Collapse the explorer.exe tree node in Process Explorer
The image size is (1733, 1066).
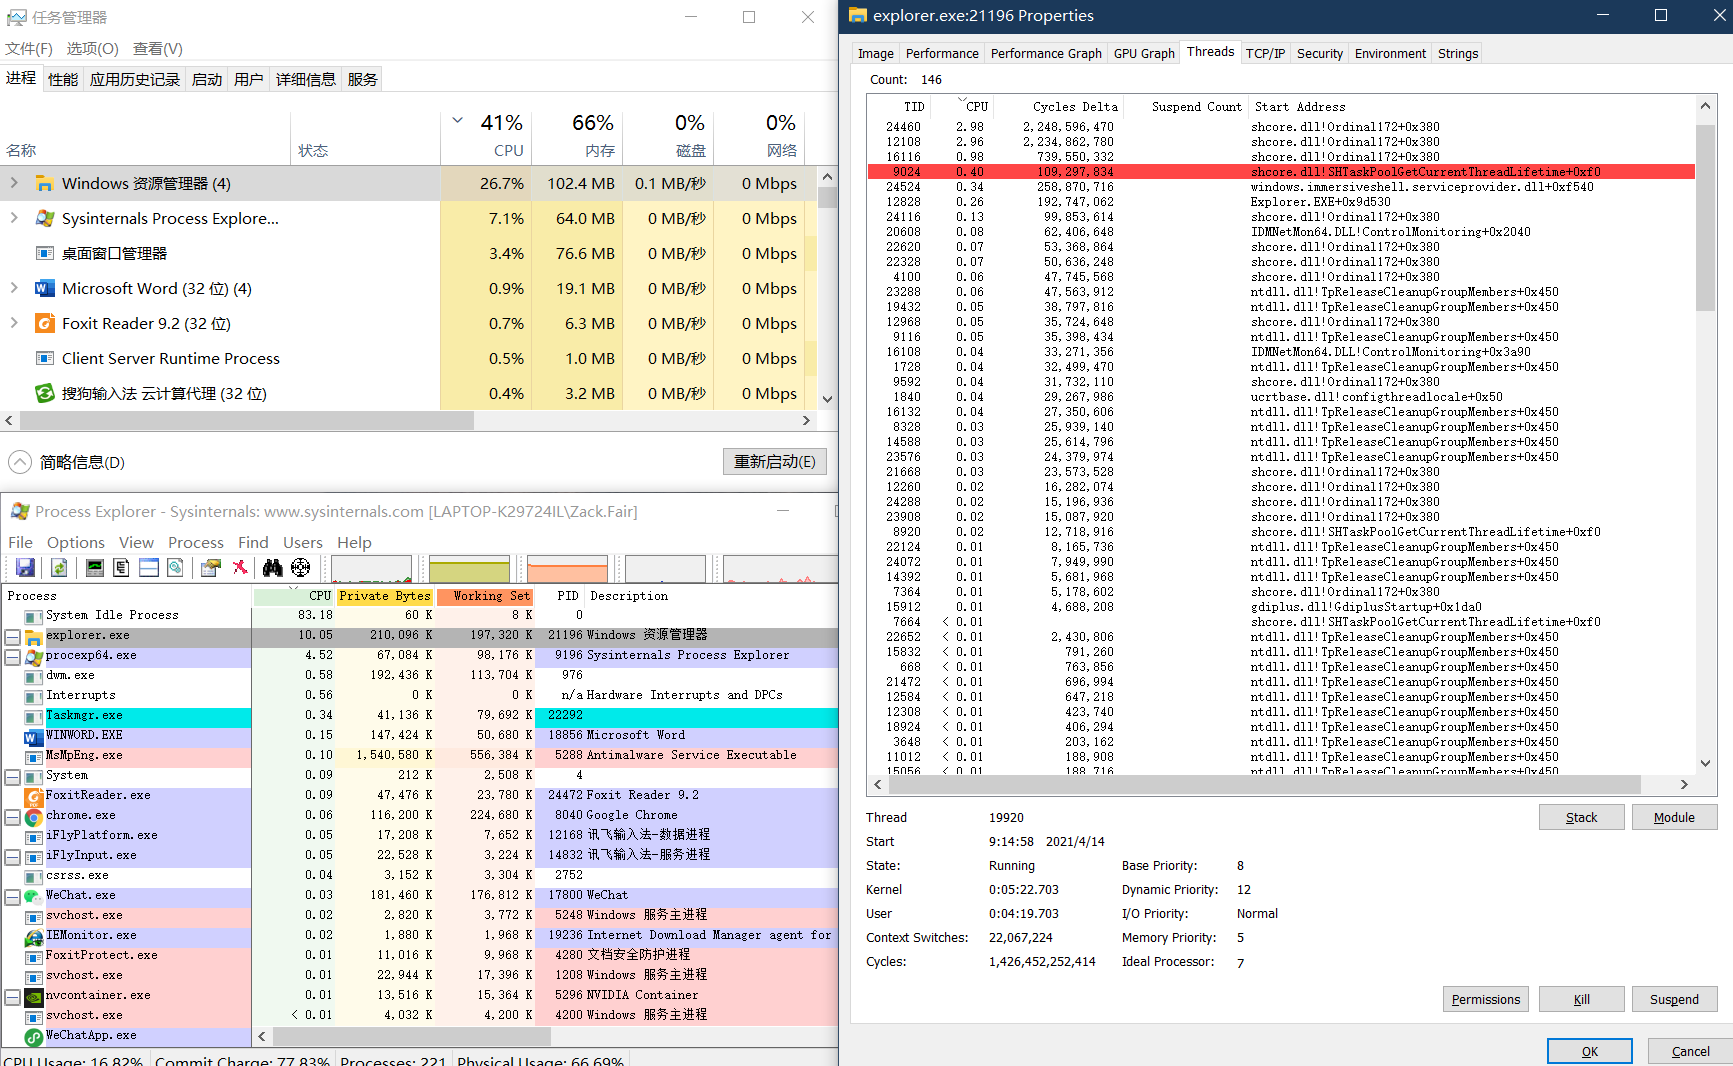tap(13, 636)
